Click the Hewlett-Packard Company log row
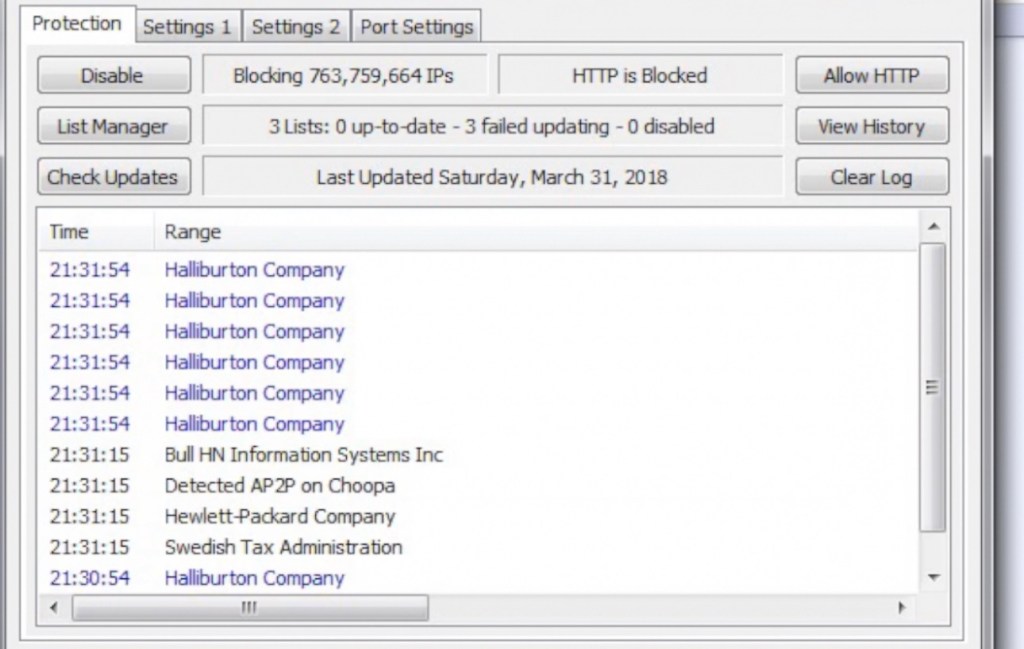The width and height of the screenshot is (1024, 649). pos(279,517)
